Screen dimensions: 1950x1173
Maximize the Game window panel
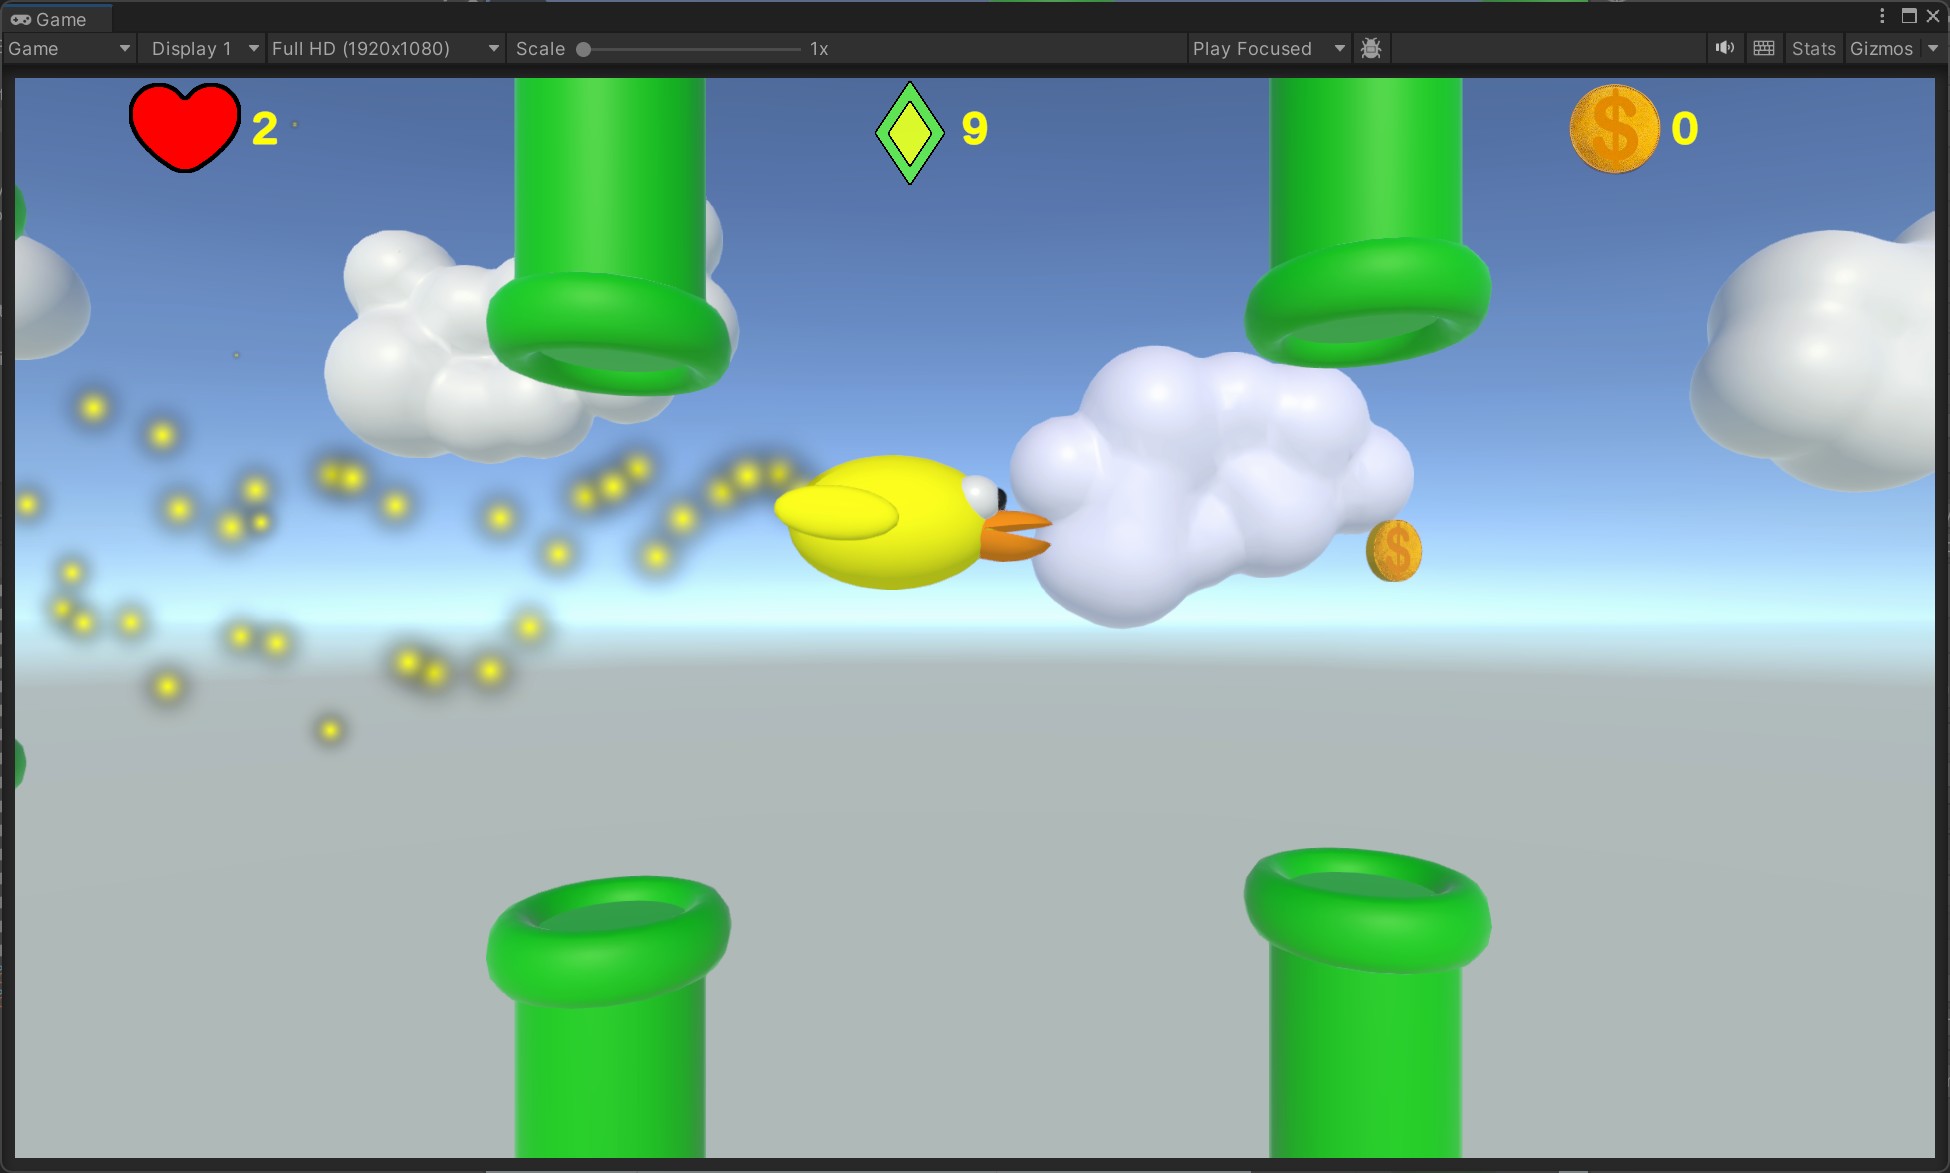pyautogui.click(x=1908, y=16)
